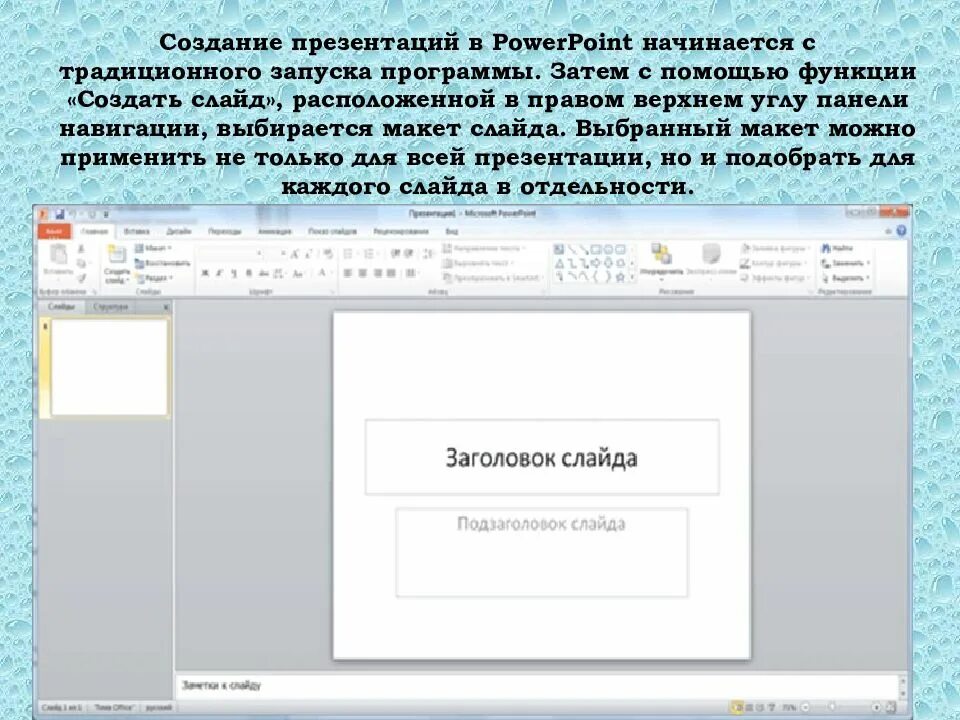Switch to the Главная ribbon tab
The width and height of the screenshot is (960, 720).
coord(95,231)
